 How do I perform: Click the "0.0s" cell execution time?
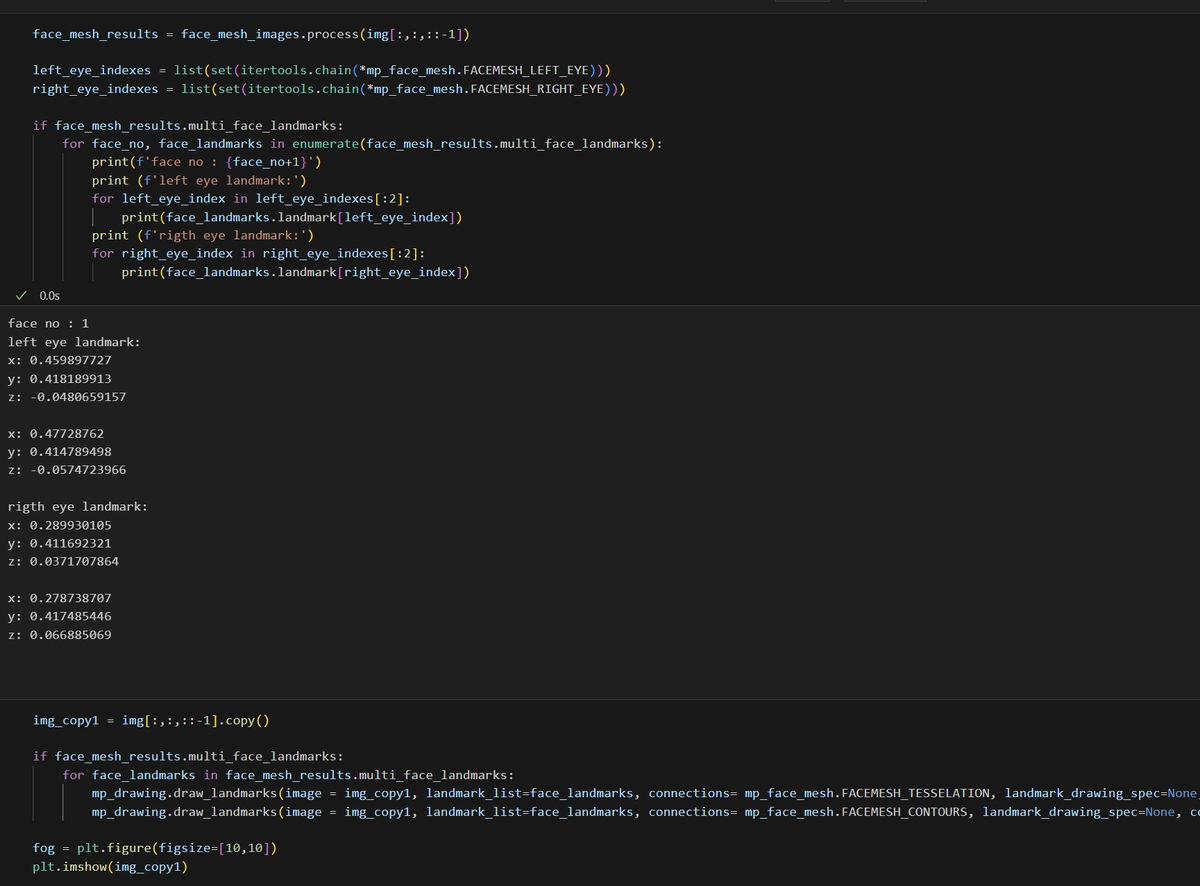click(x=49, y=296)
